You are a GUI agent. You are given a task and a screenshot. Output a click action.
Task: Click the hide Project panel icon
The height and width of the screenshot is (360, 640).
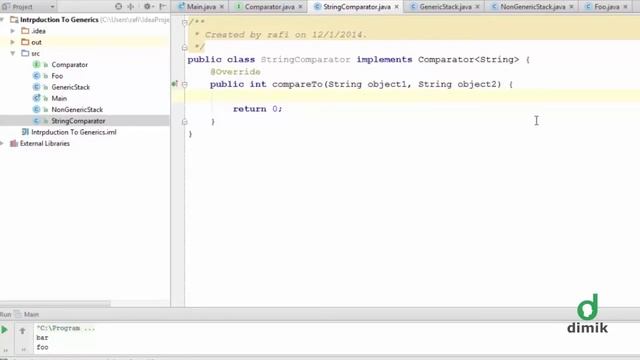point(162,7)
